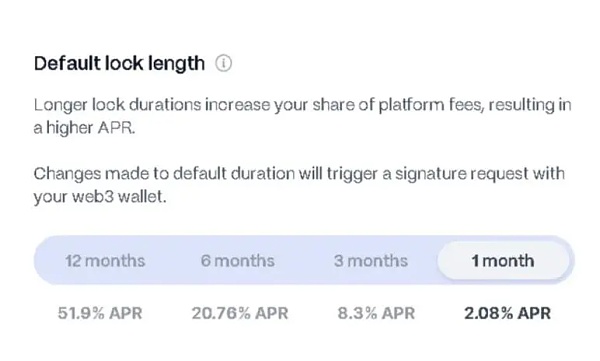Click the words 'web3 wallet'

[119, 197]
